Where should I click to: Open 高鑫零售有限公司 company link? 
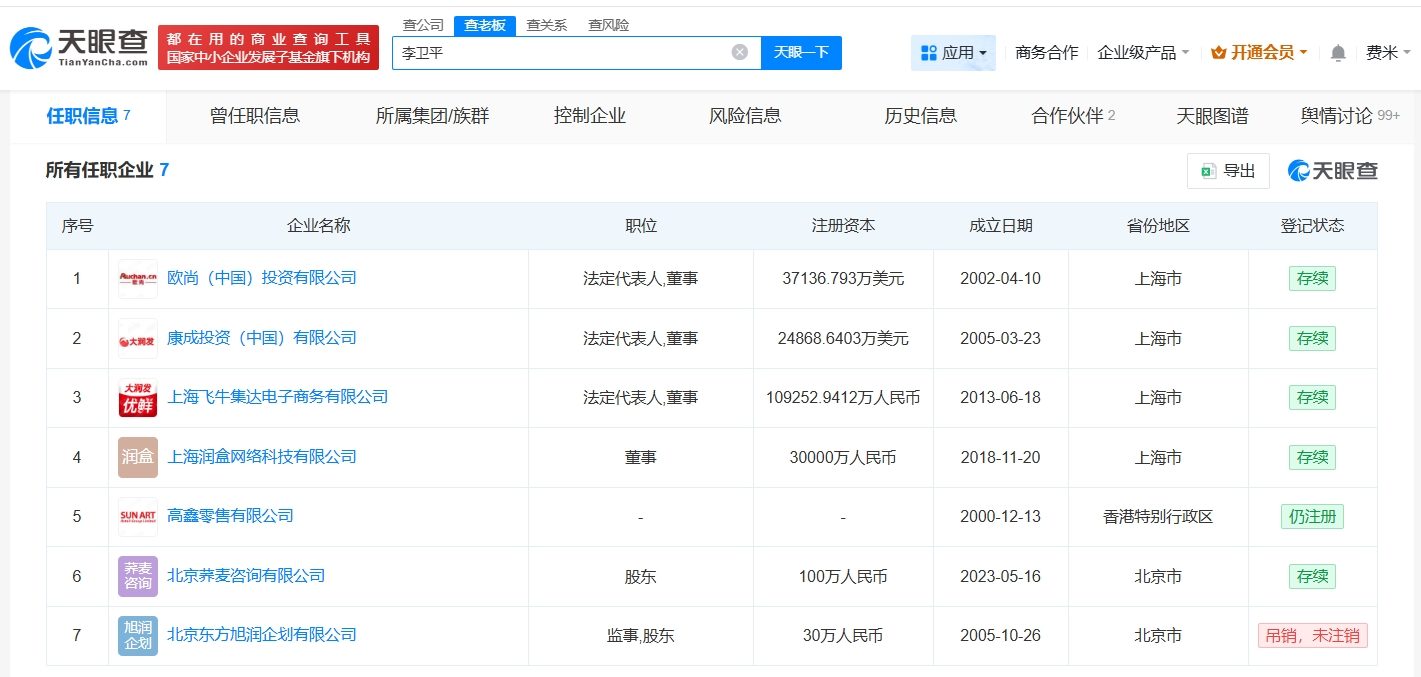(230, 516)
